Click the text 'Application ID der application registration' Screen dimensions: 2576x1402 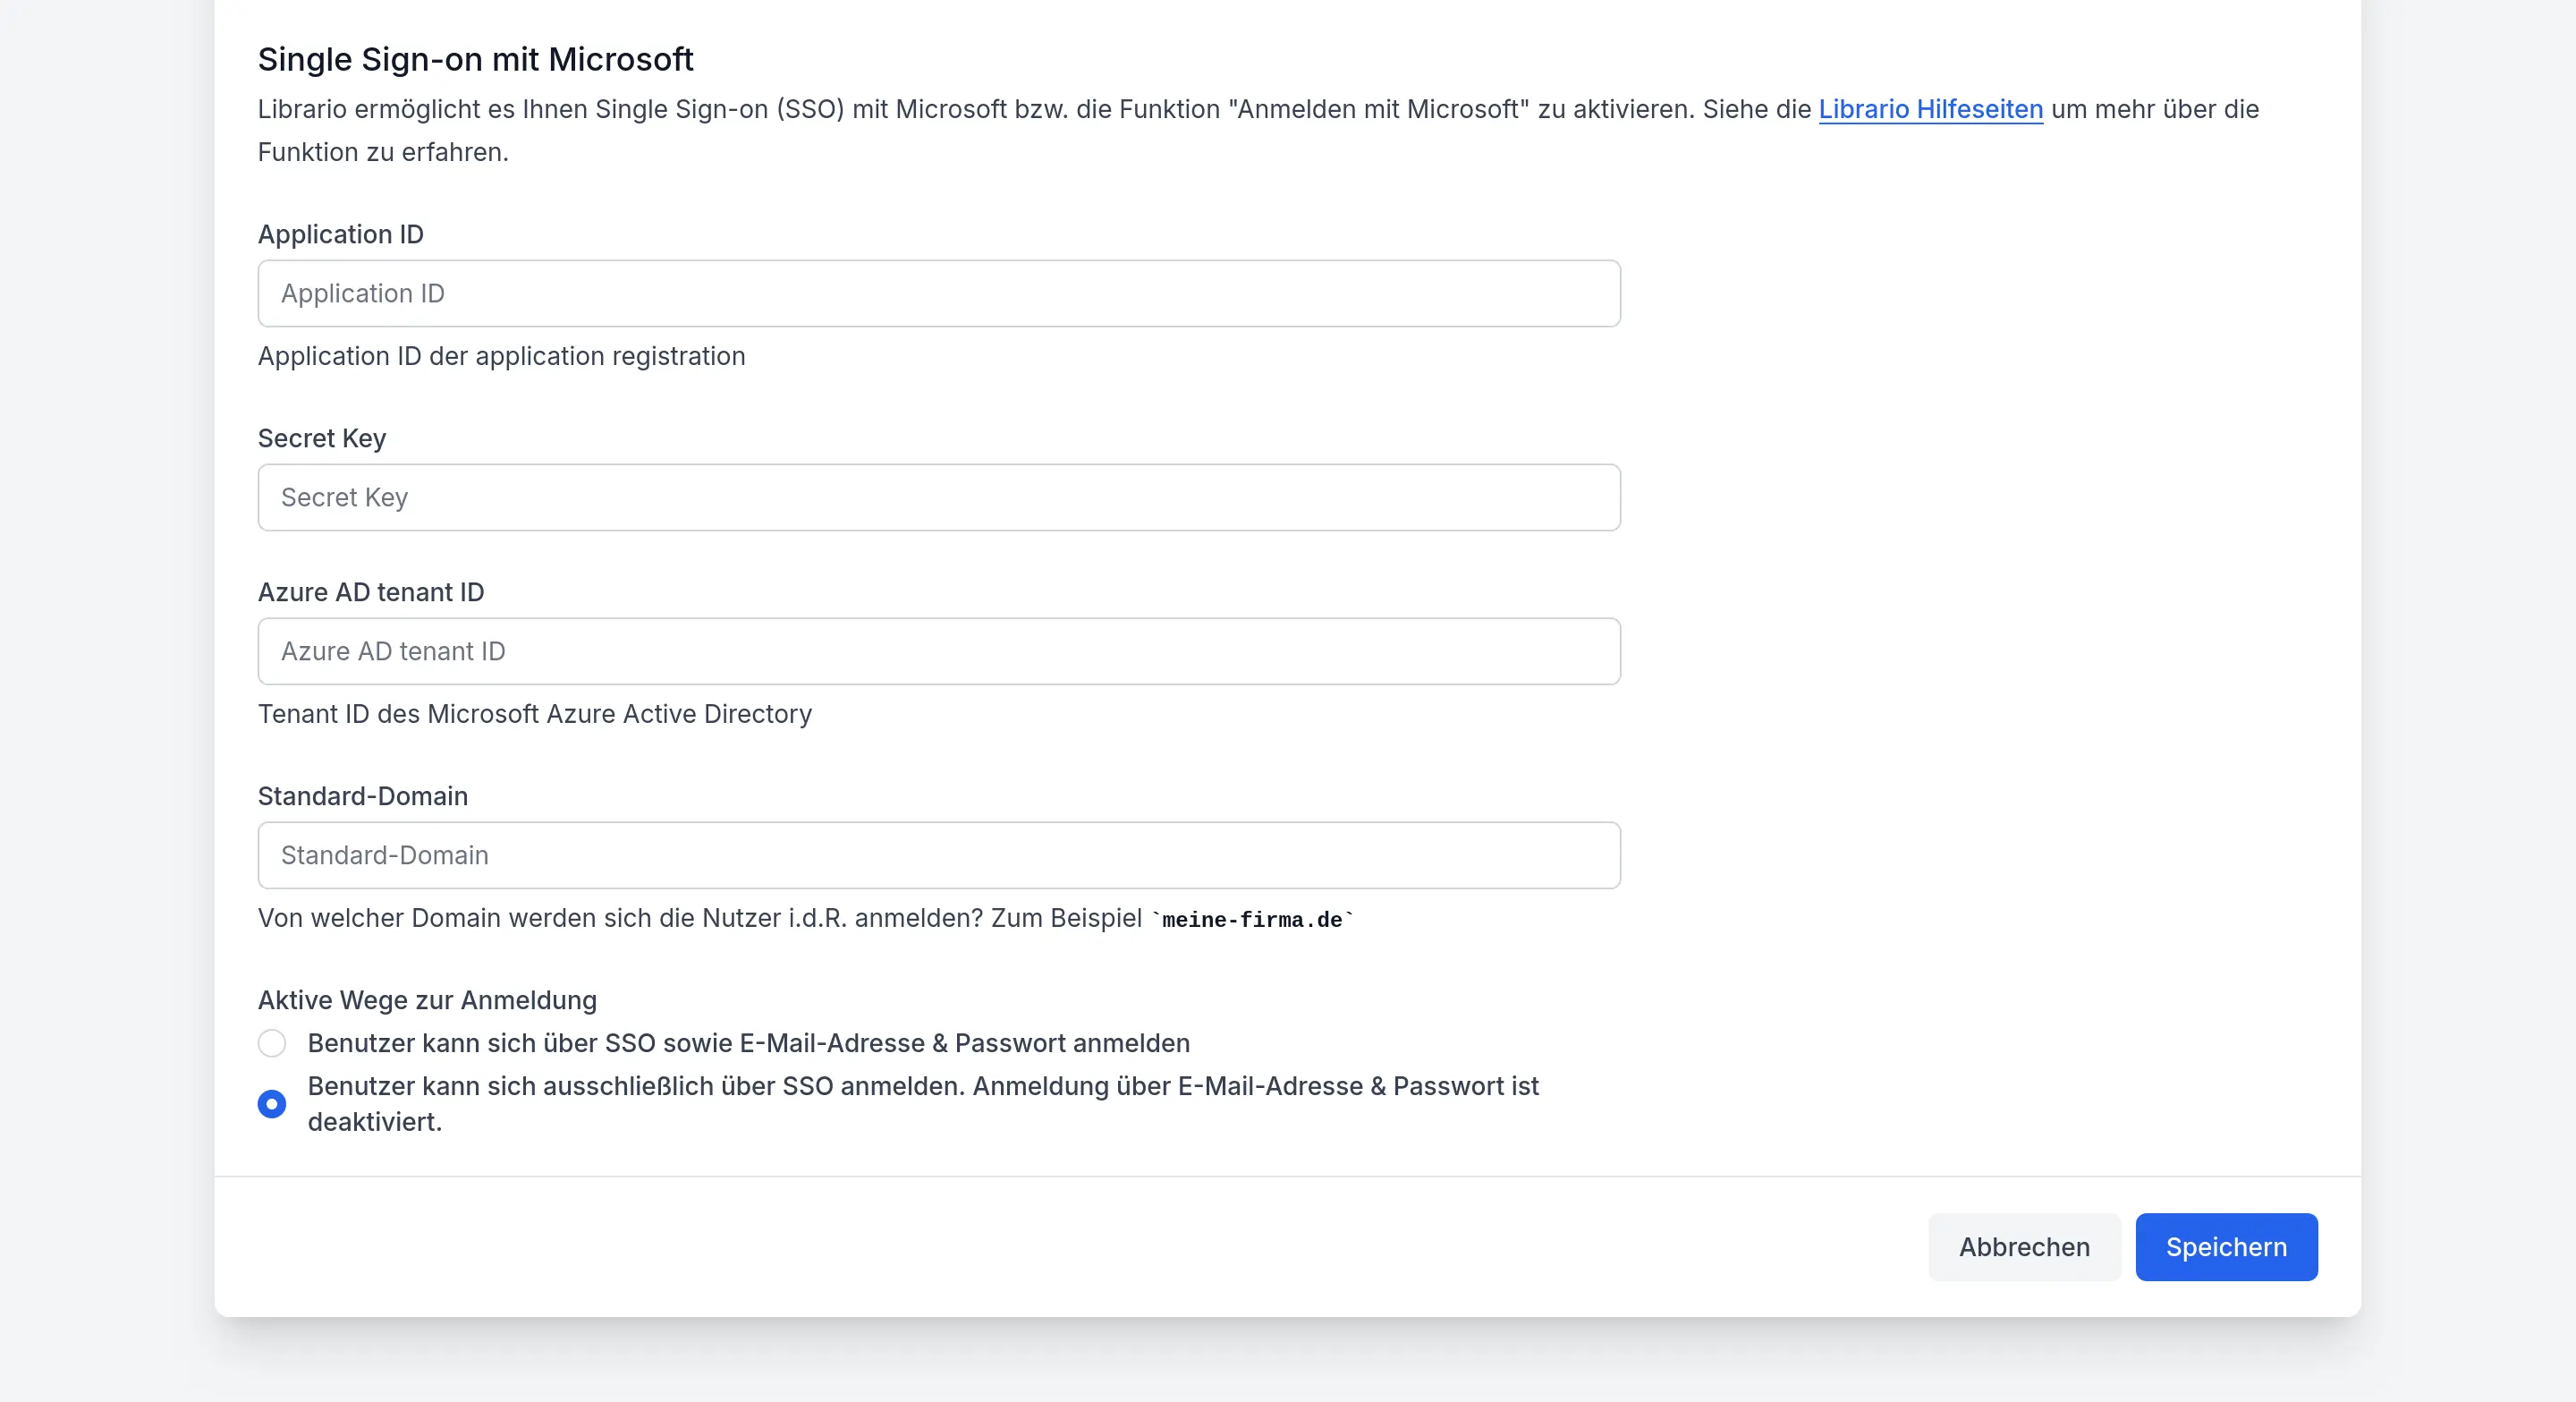(501, 356)
